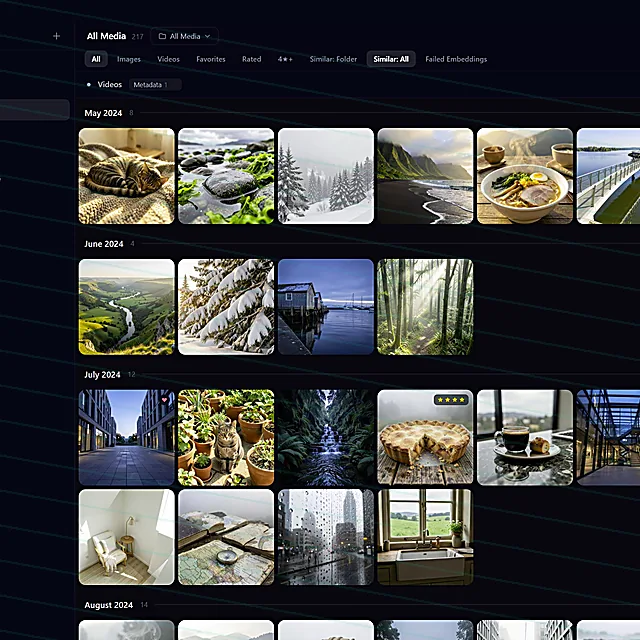Image resolution: width=640 pixels, height=640 pixels.
Task: Open the black sand beach cliffs thumbnail
Action: 425,176
